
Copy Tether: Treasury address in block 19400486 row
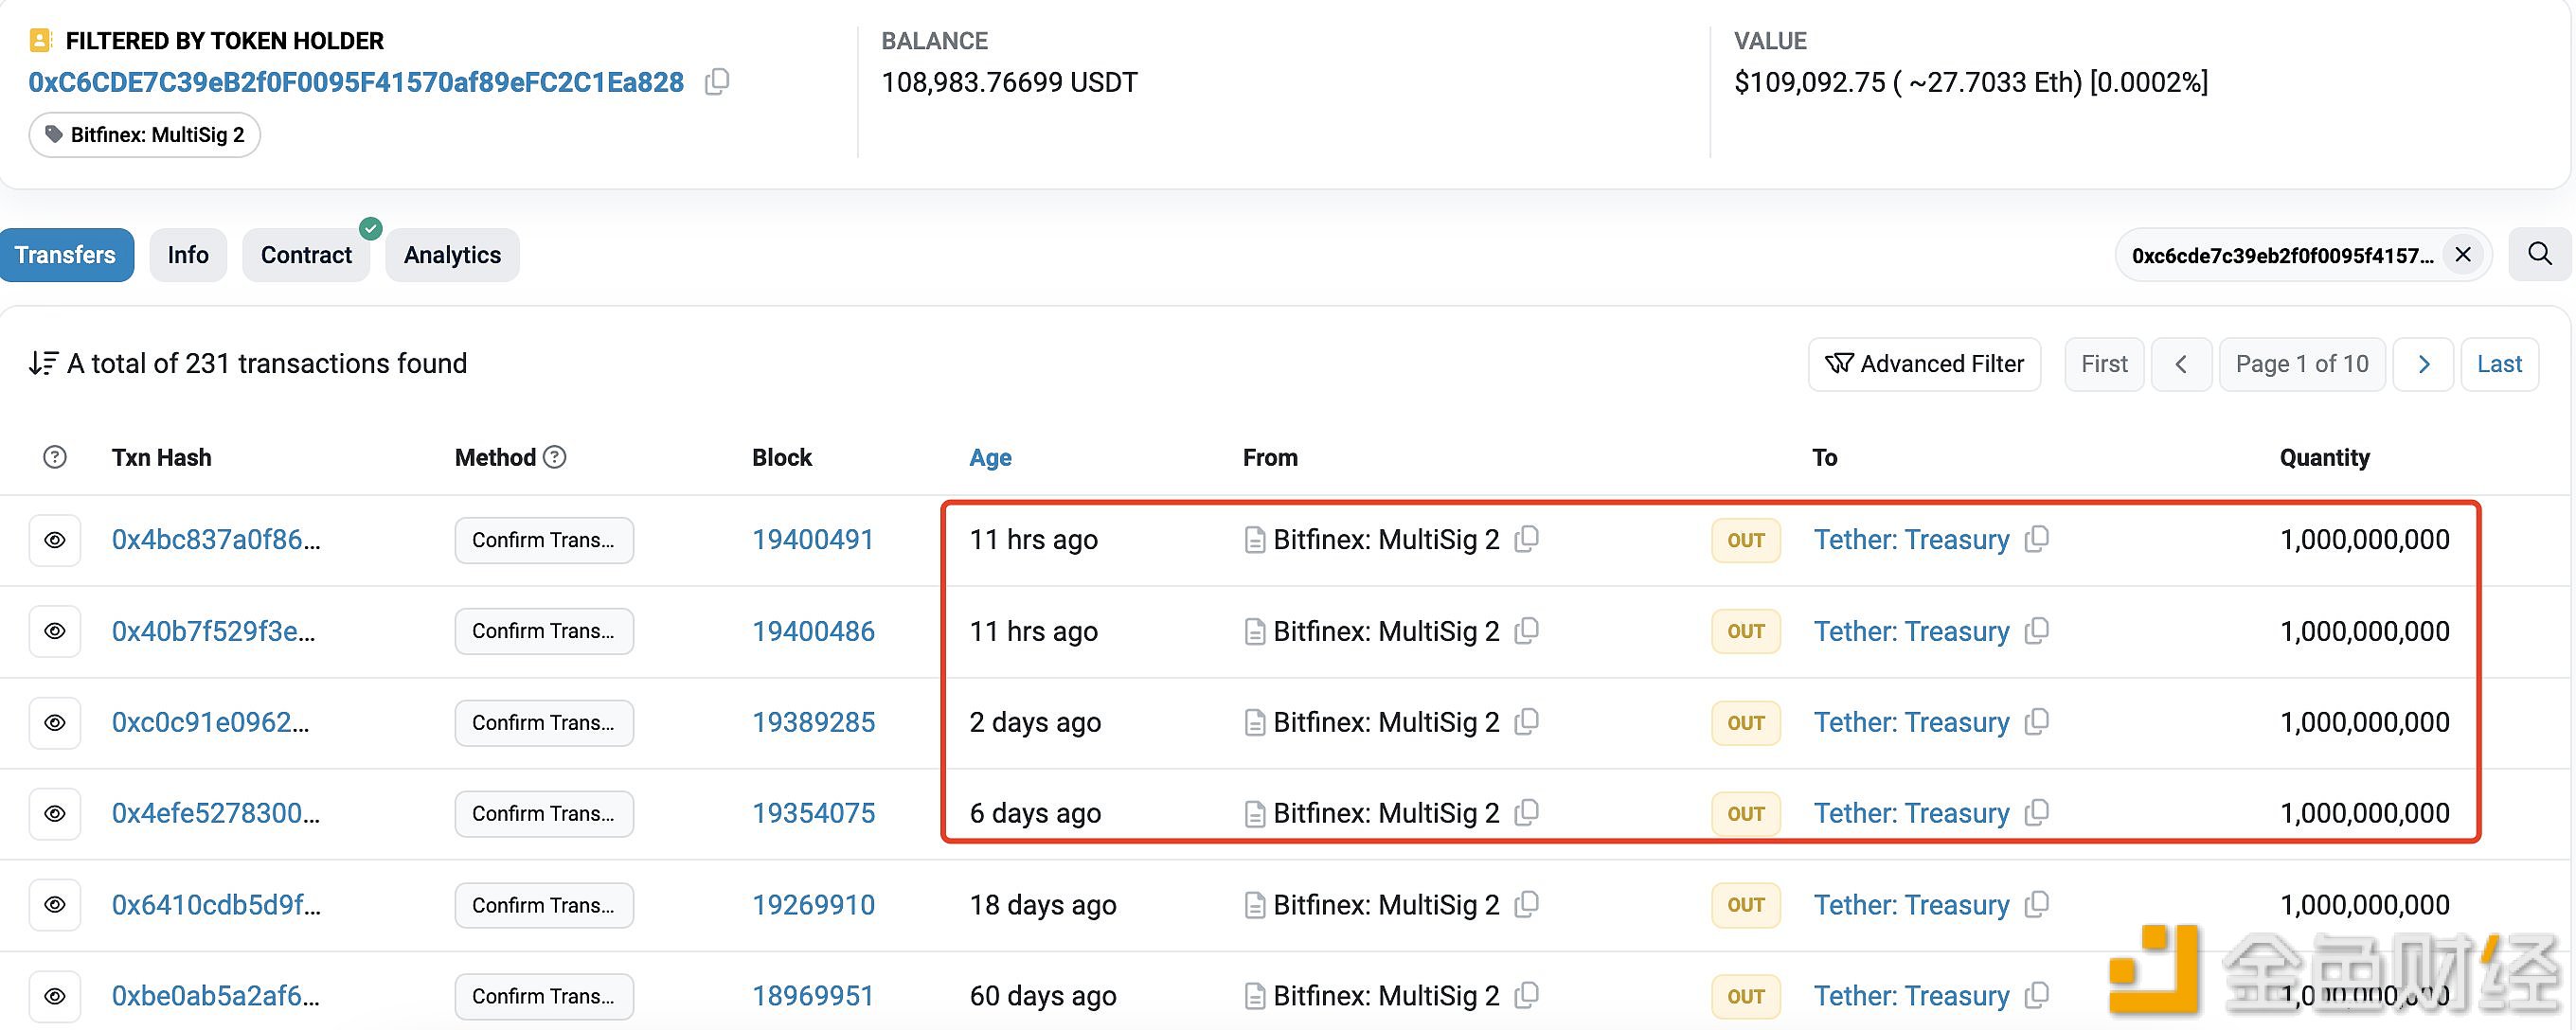(2036, 630)
